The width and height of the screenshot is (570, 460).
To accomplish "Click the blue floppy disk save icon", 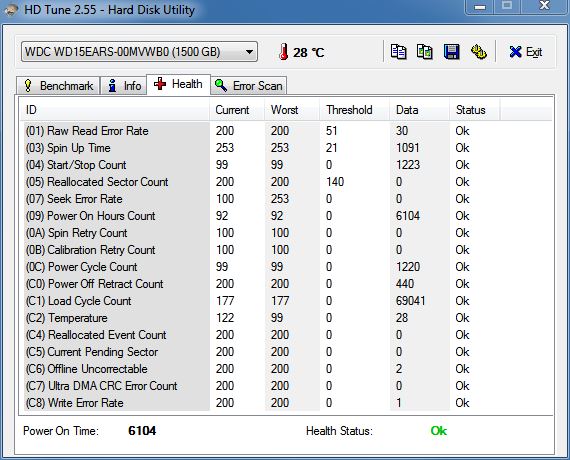I will 452,52.
